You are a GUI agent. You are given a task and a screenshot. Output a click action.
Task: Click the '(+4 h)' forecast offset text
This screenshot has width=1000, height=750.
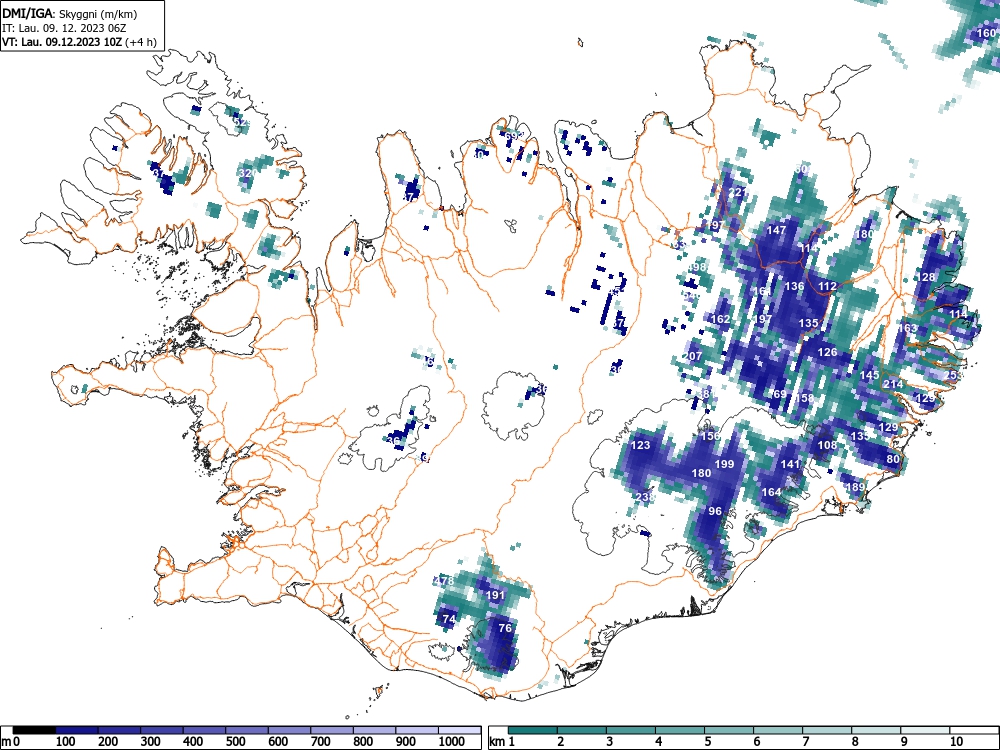click(x=142, y=42)
